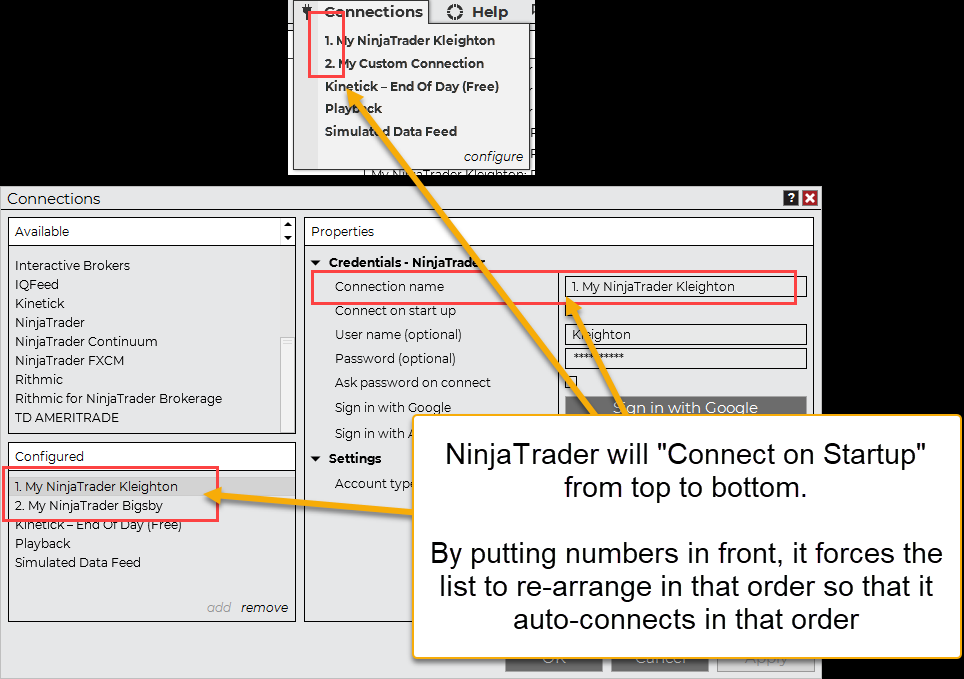Select NinjaTrader Continuum in Available list
This screenshot has height=679, width=964.
pos(86,341)
